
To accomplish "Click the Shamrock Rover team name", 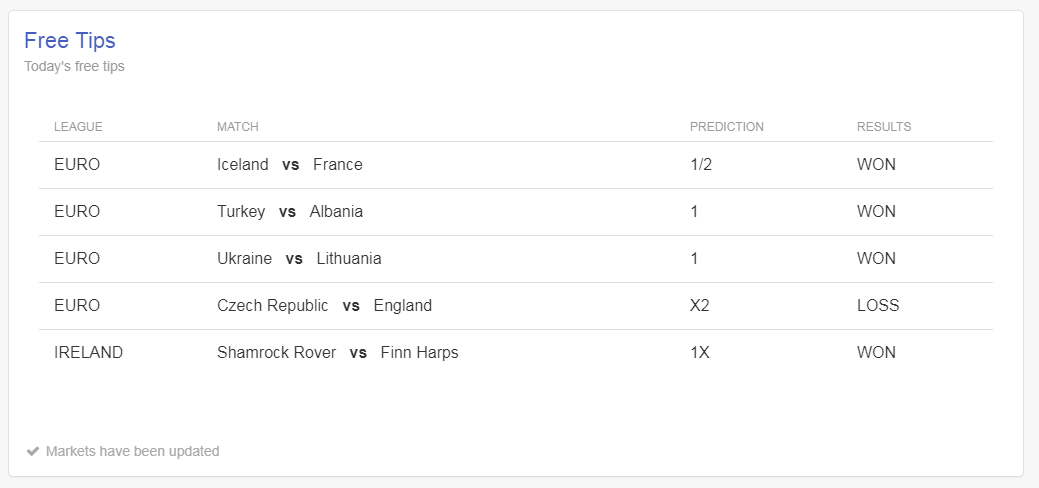I will point(276,353).
